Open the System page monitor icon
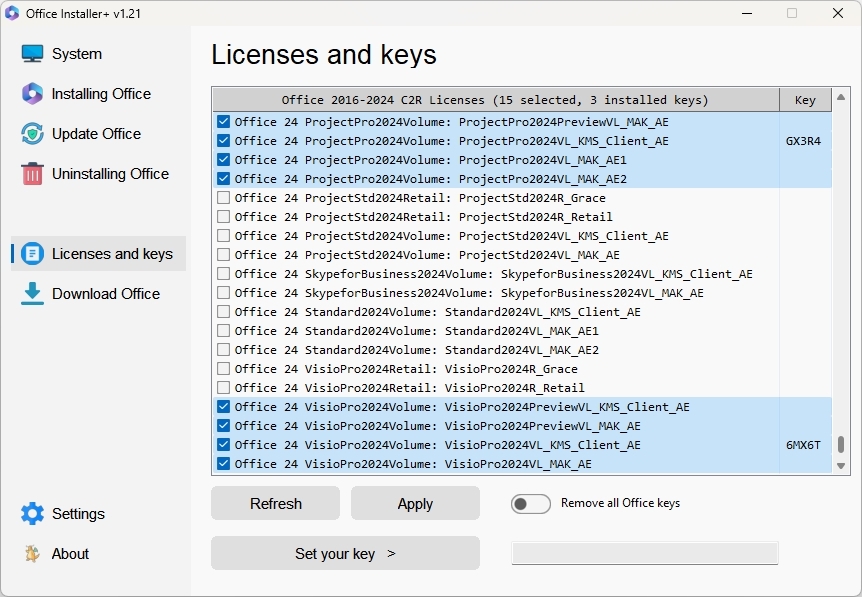Viewport: 862px width, 597px height. [x=32, y=54]
